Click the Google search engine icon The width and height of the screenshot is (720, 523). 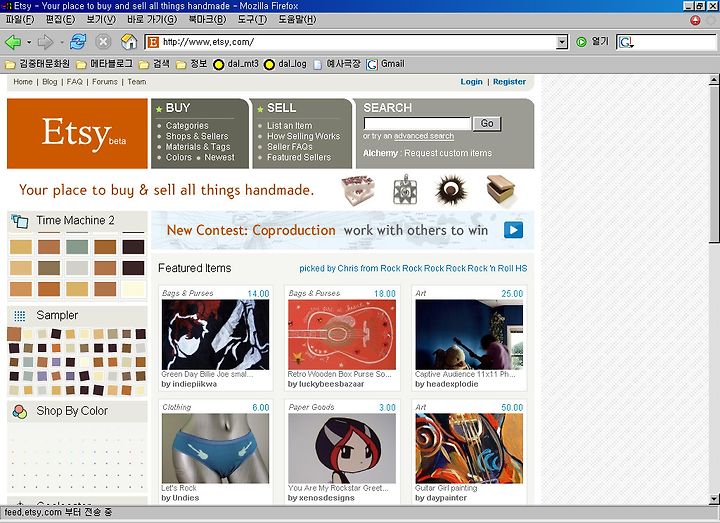[x=625, y=42]
